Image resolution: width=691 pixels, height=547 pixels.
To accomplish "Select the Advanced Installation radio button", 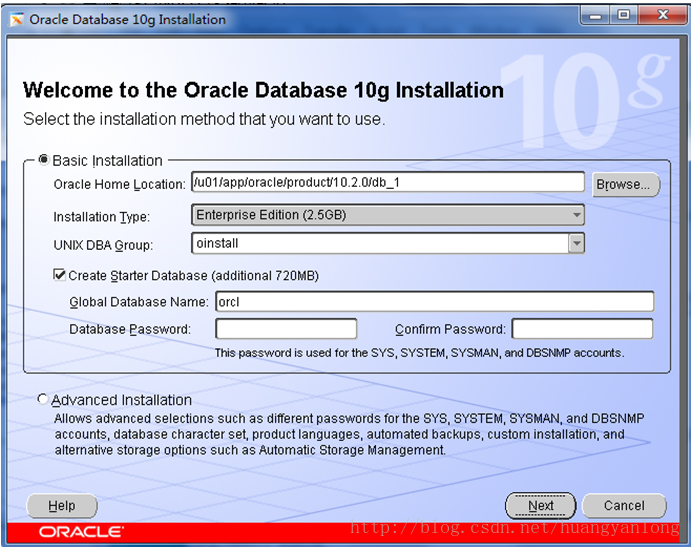I will (43, 399).
